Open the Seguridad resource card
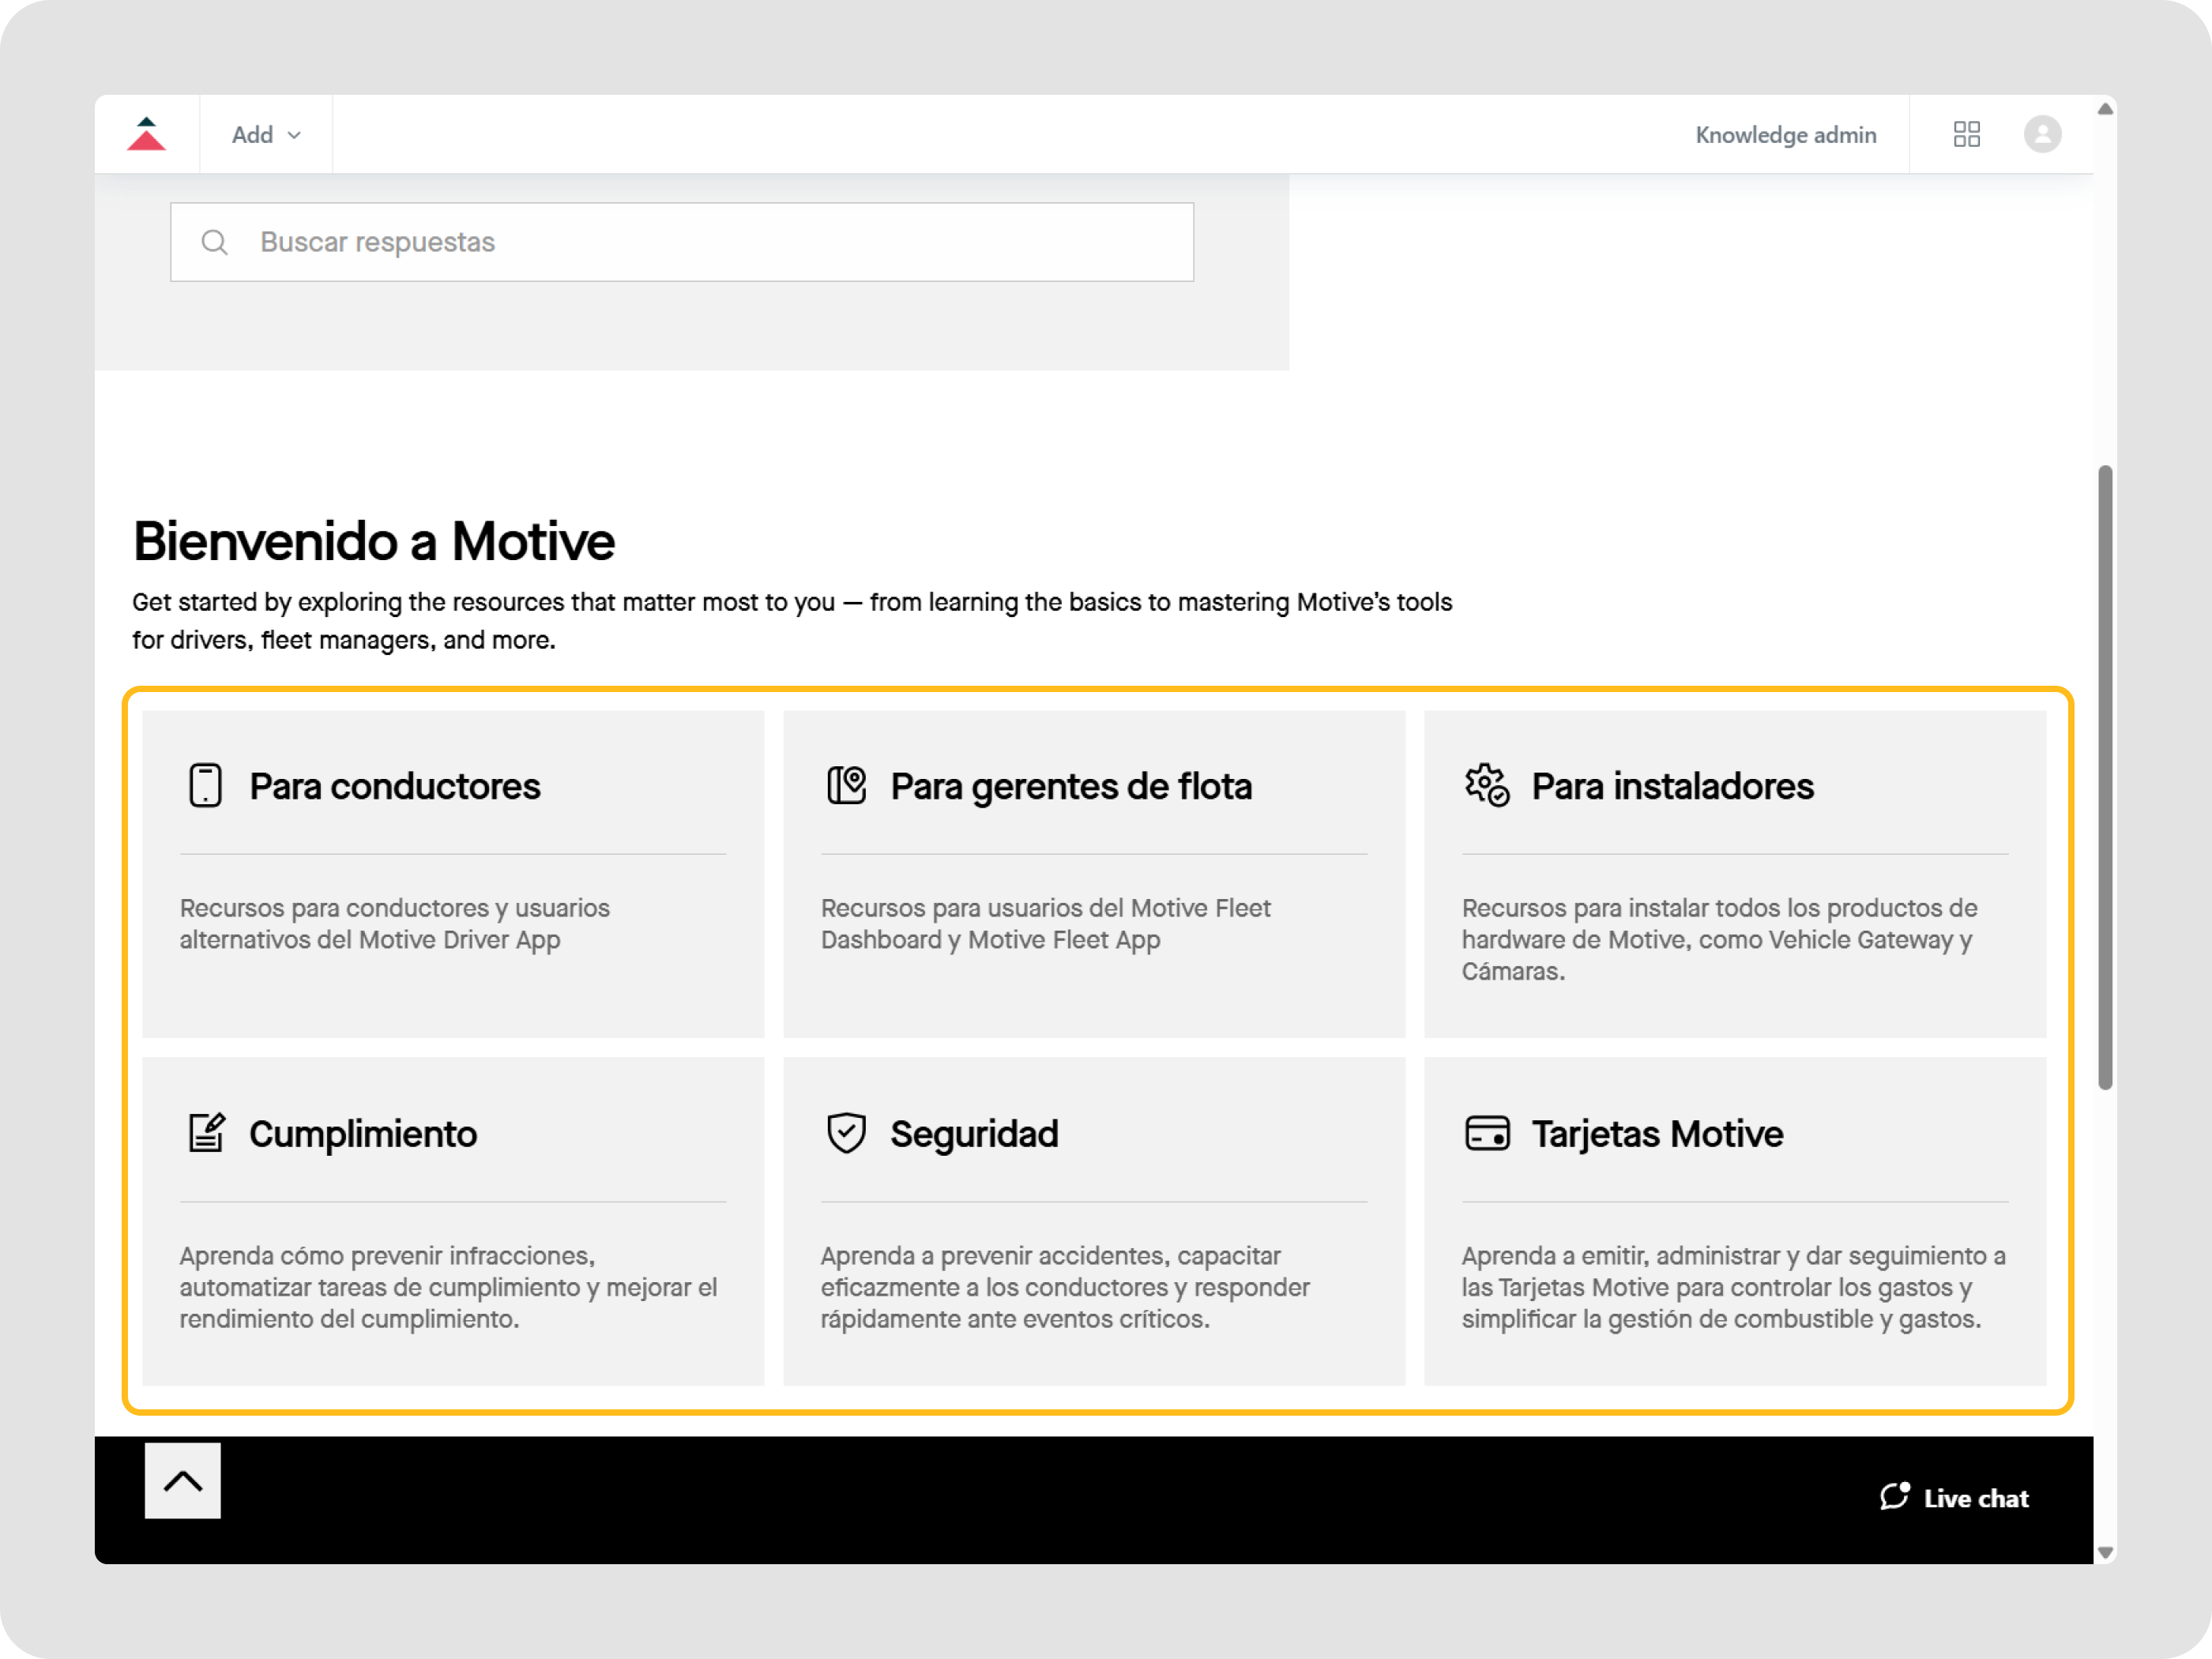Viewport: 2212px width, 1659px height. pyautogui.click(x=1094, y=1221)
